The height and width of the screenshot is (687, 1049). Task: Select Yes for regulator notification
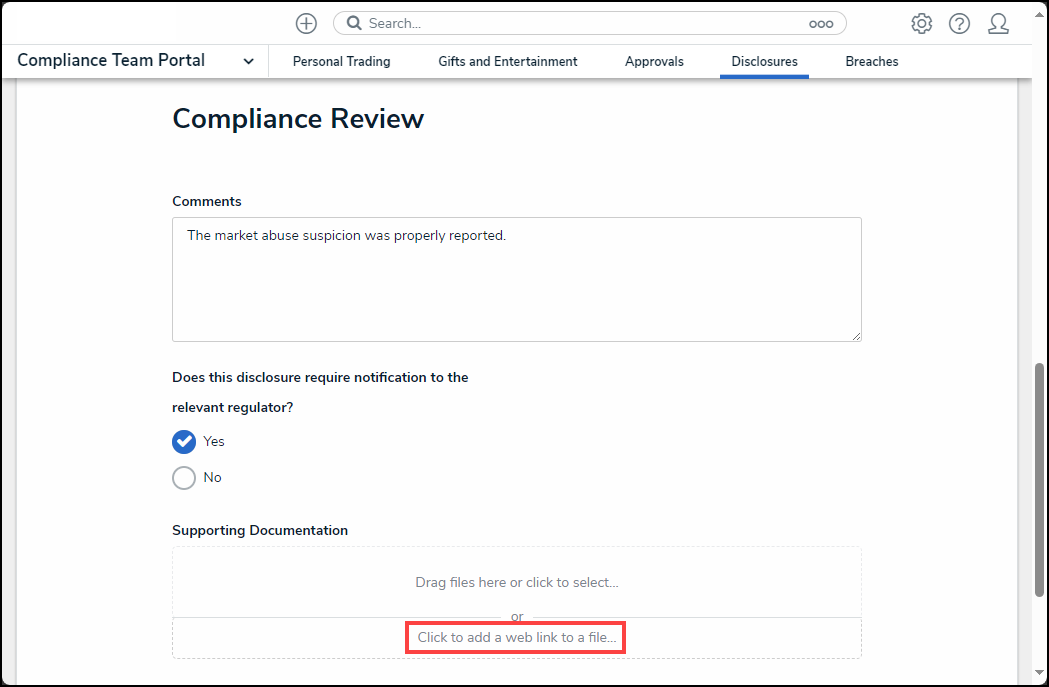pos(184,442)
